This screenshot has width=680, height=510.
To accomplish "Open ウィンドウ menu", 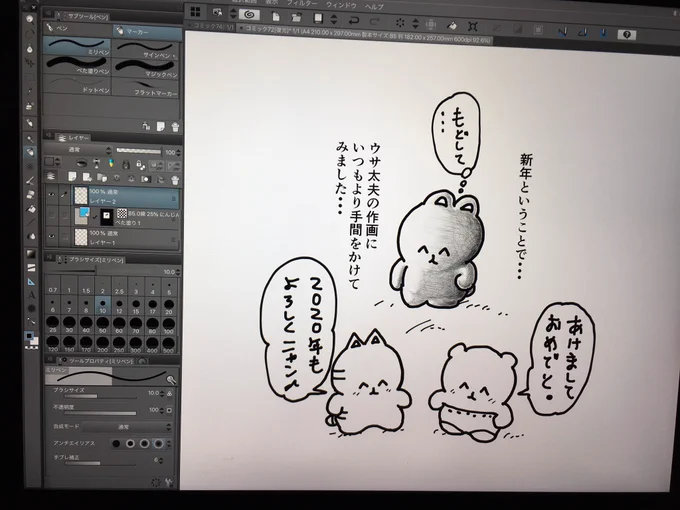I will (341, 5).
